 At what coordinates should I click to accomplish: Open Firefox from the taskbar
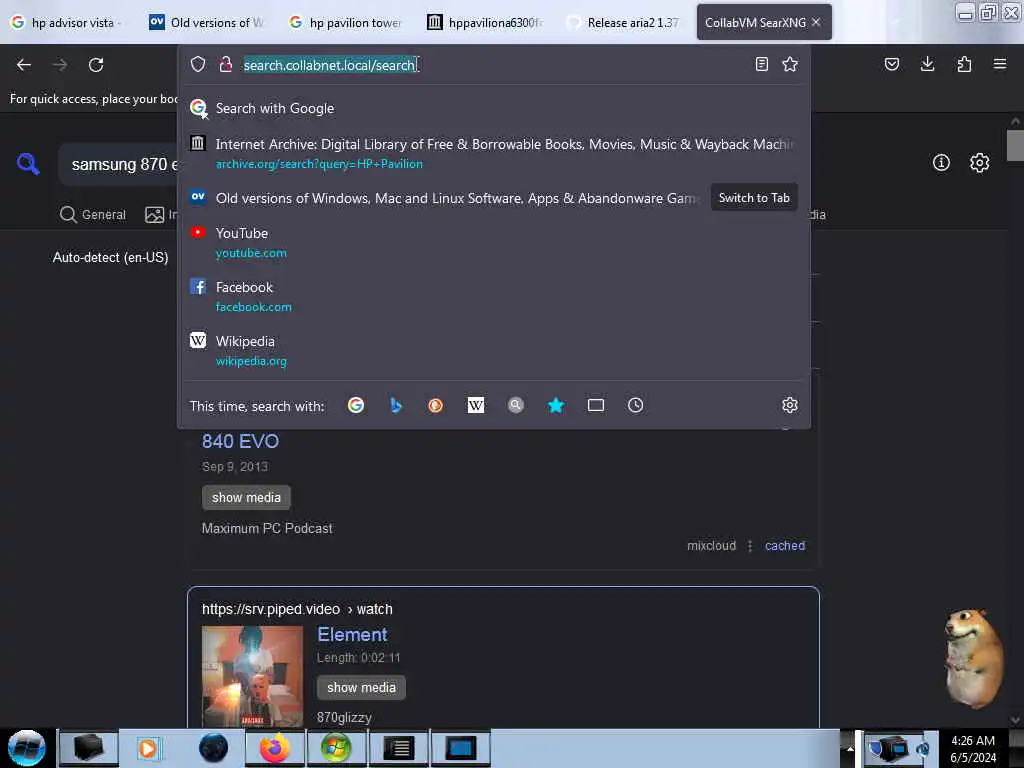point(274,748)
